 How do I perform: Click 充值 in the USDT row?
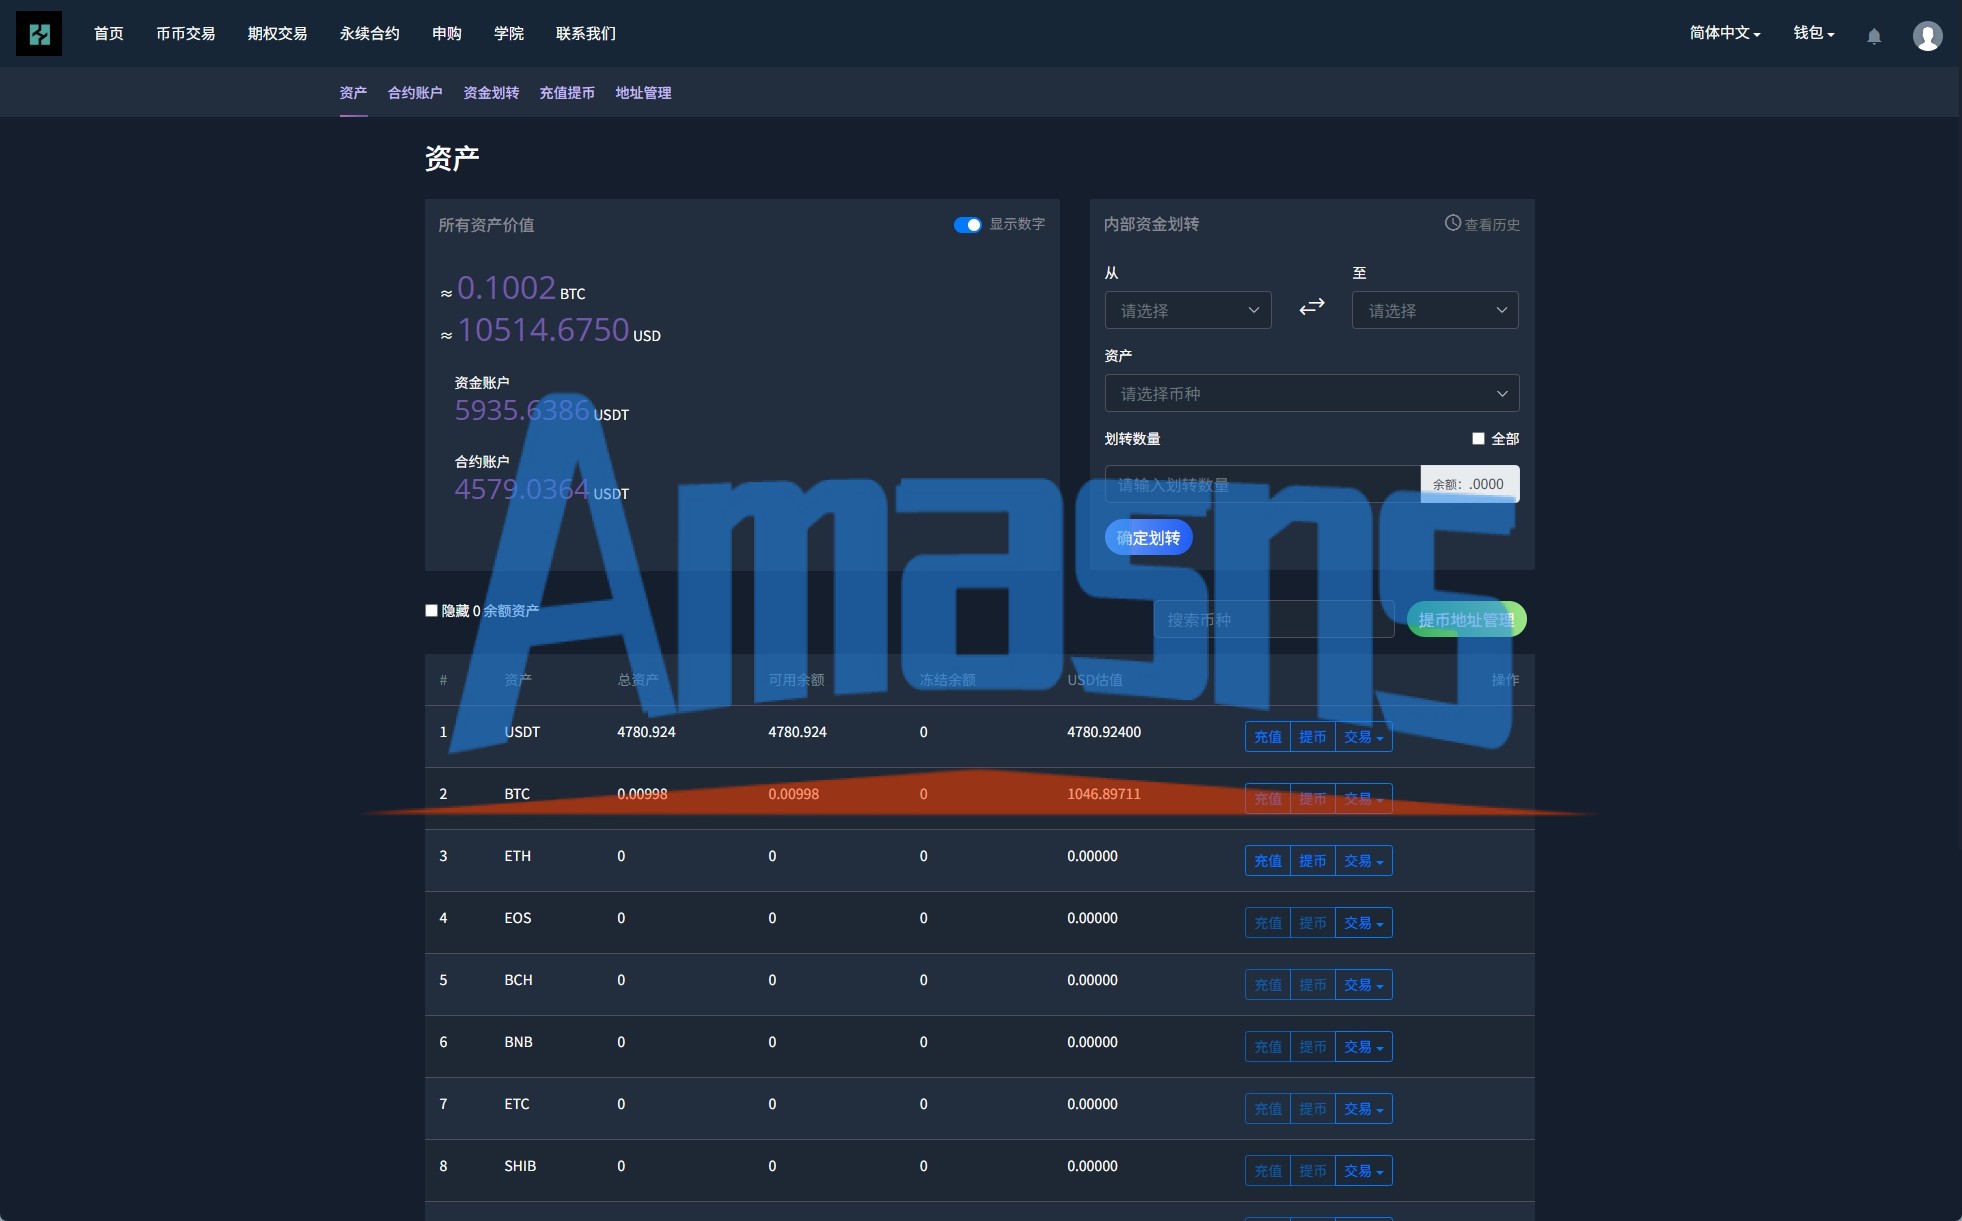(1267, 737)
